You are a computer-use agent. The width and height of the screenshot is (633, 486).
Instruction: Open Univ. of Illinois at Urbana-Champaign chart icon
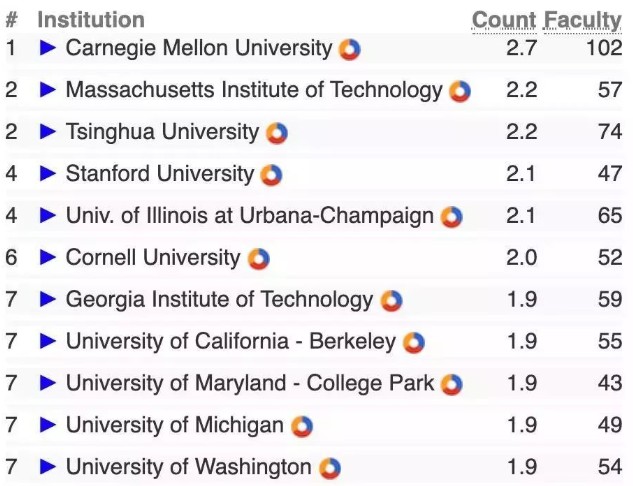pyautogui.click(x=451, y=217)
